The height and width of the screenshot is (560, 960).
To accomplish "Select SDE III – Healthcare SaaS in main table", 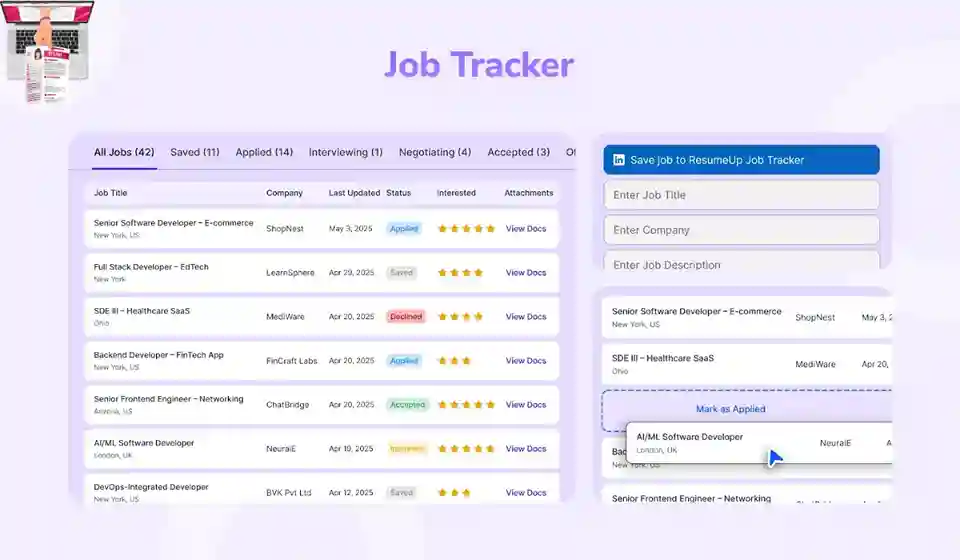I will click(141, 311).
